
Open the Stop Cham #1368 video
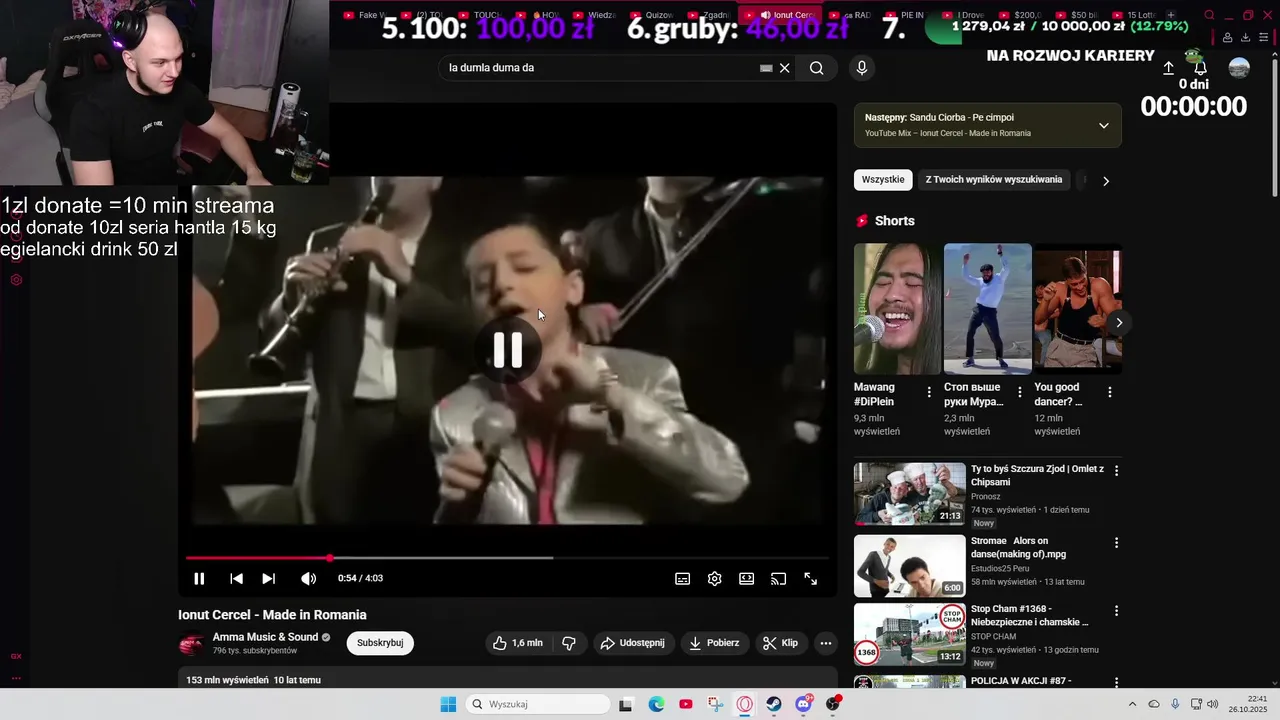click(x=910, y=634)
